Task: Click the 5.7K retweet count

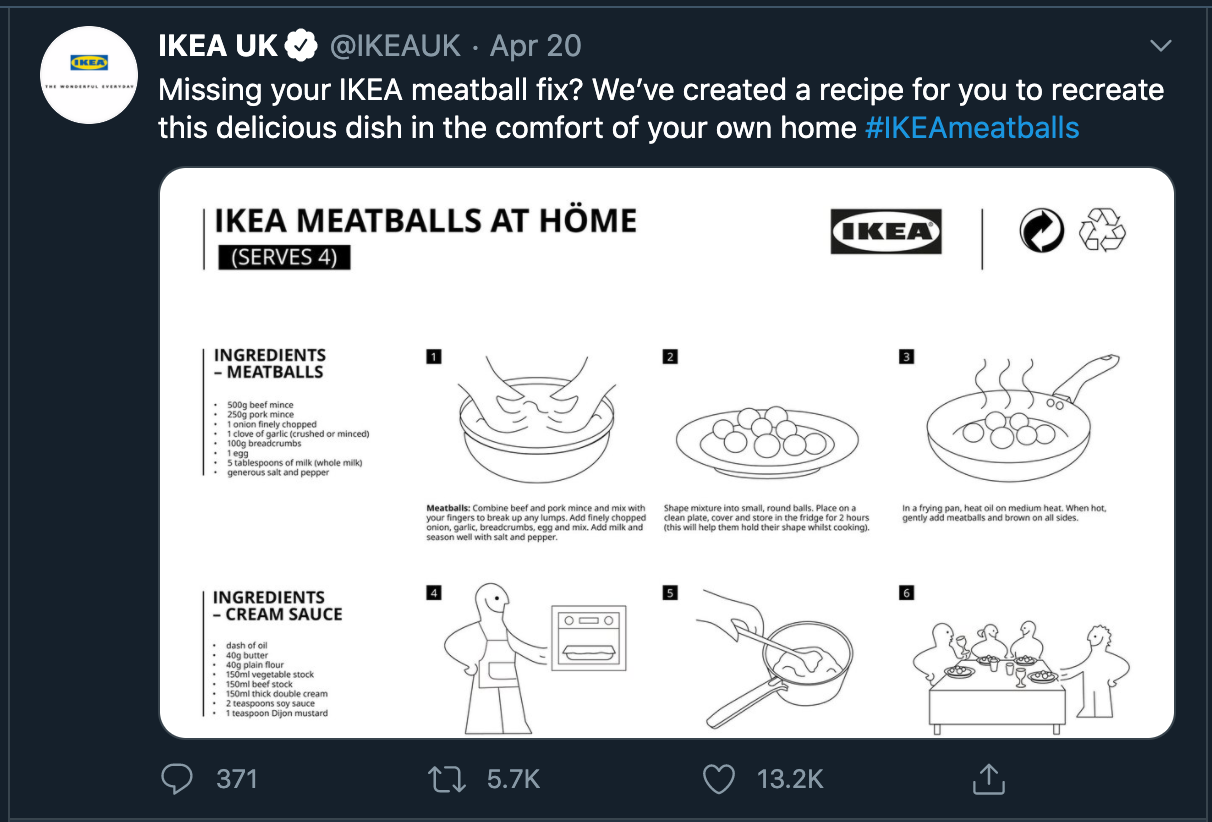Action: 513,779
